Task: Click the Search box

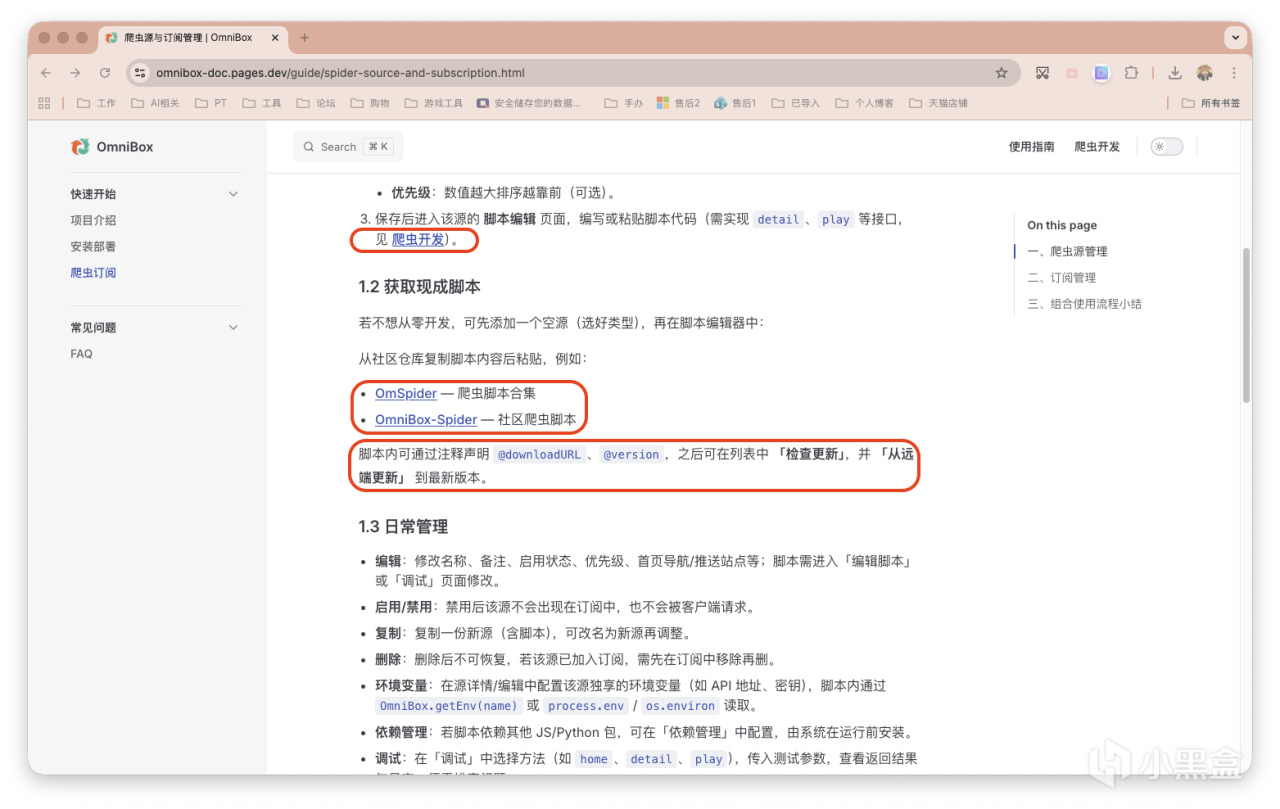Action: [x=348, y=147]
